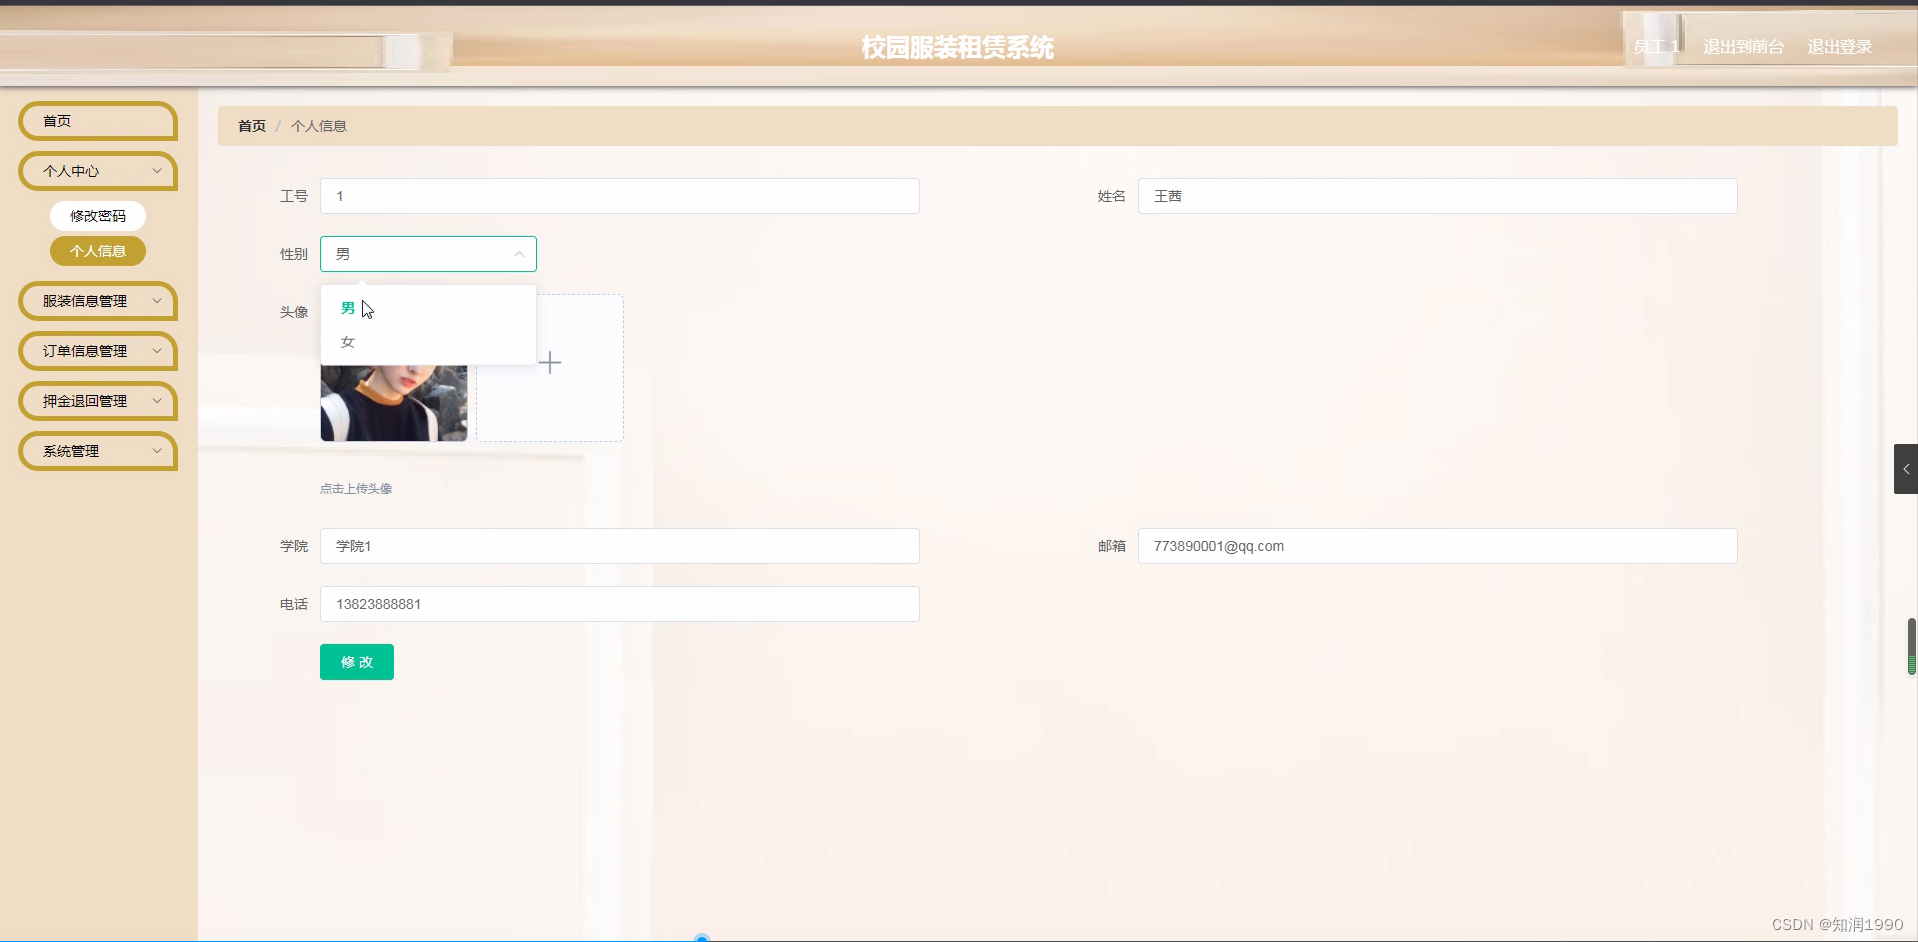Click 首页 in the breadcrumb
The image size is (1918, 942).
click(250, 125)
